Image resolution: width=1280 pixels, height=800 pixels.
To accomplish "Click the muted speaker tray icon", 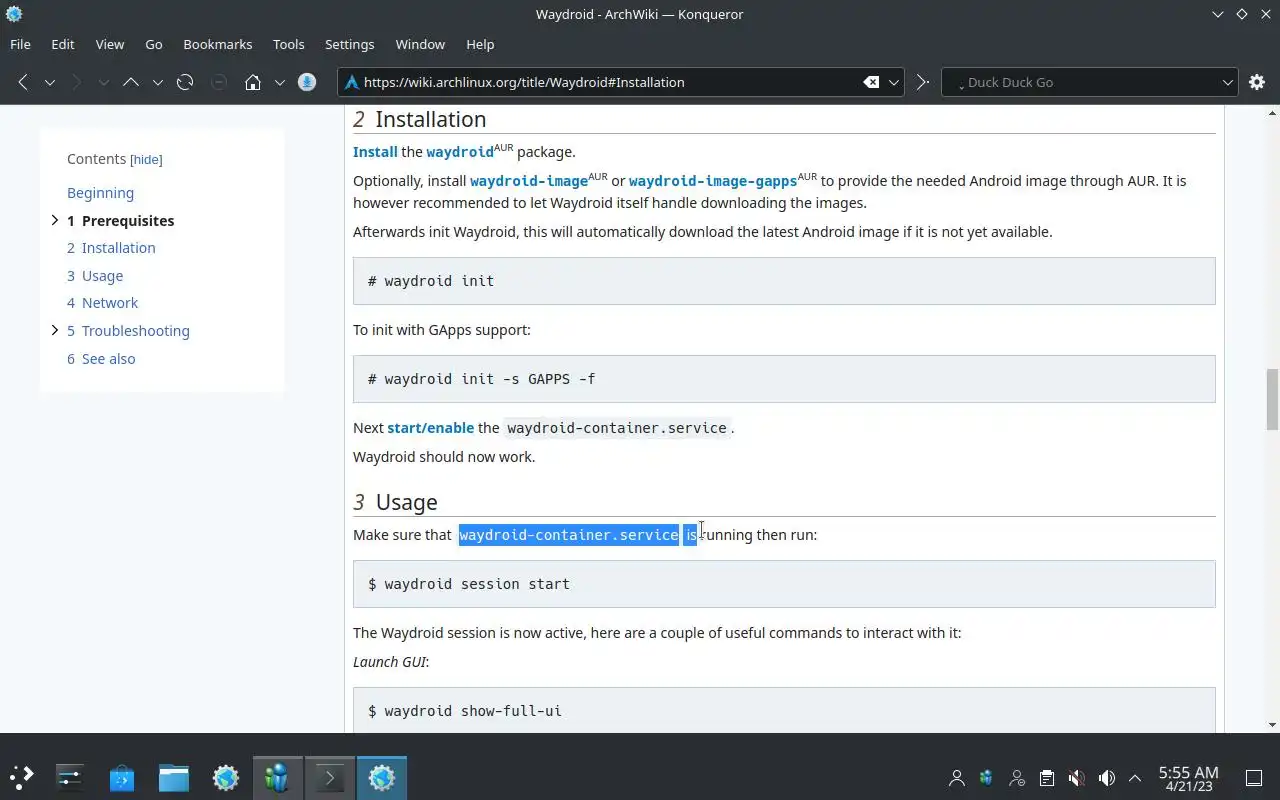I will pyautogui.click(x=1077, y=778).
